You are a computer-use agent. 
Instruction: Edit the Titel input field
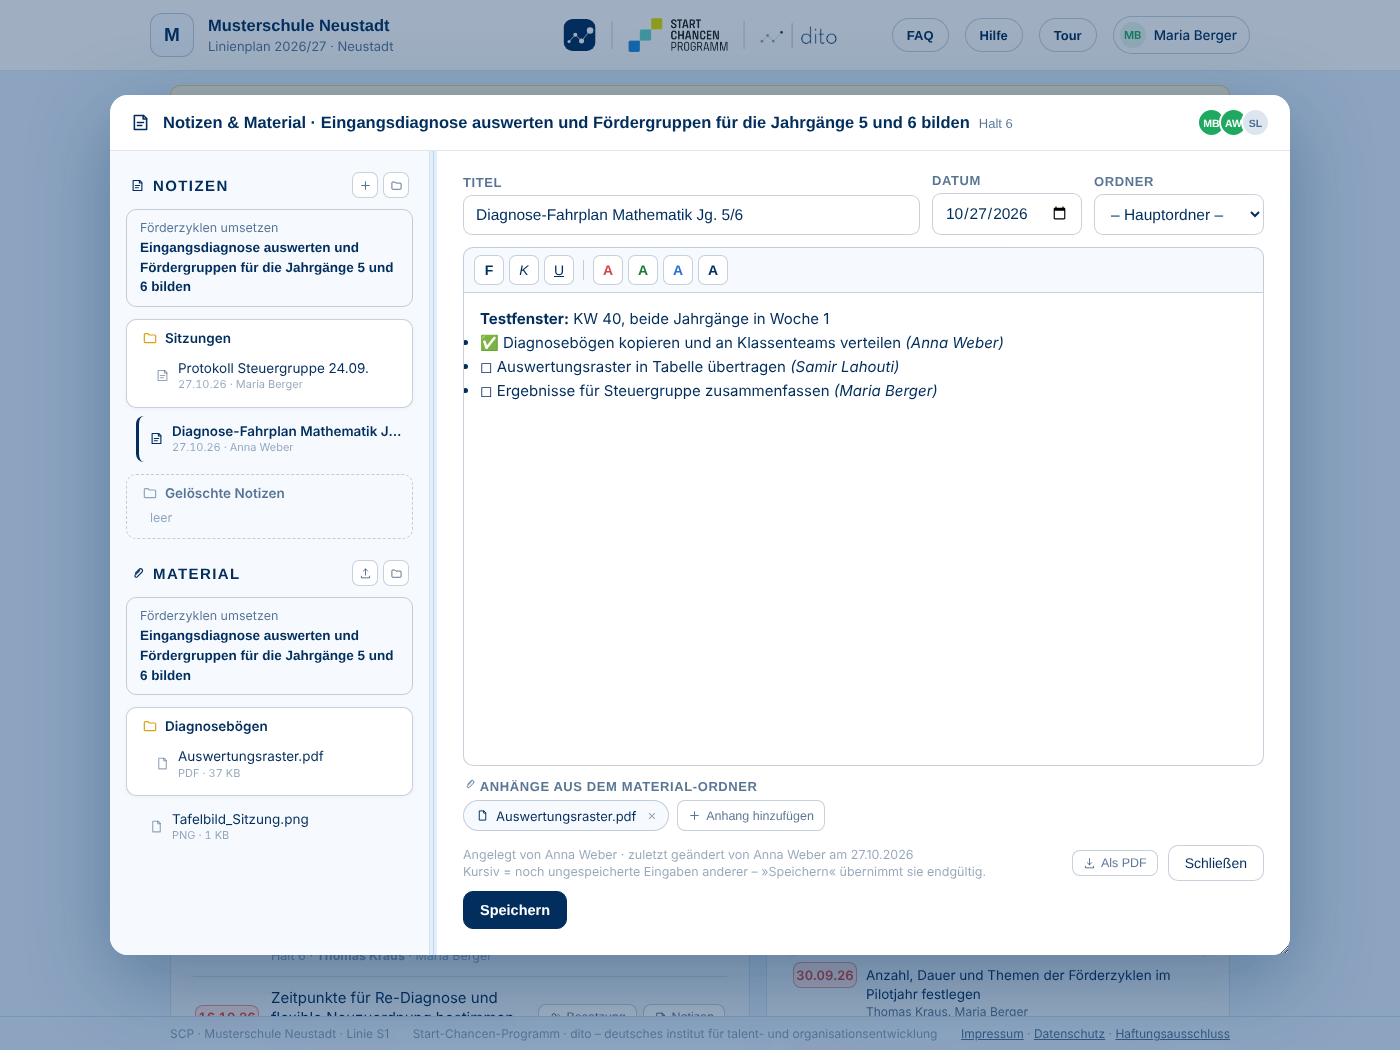(691, 215)
